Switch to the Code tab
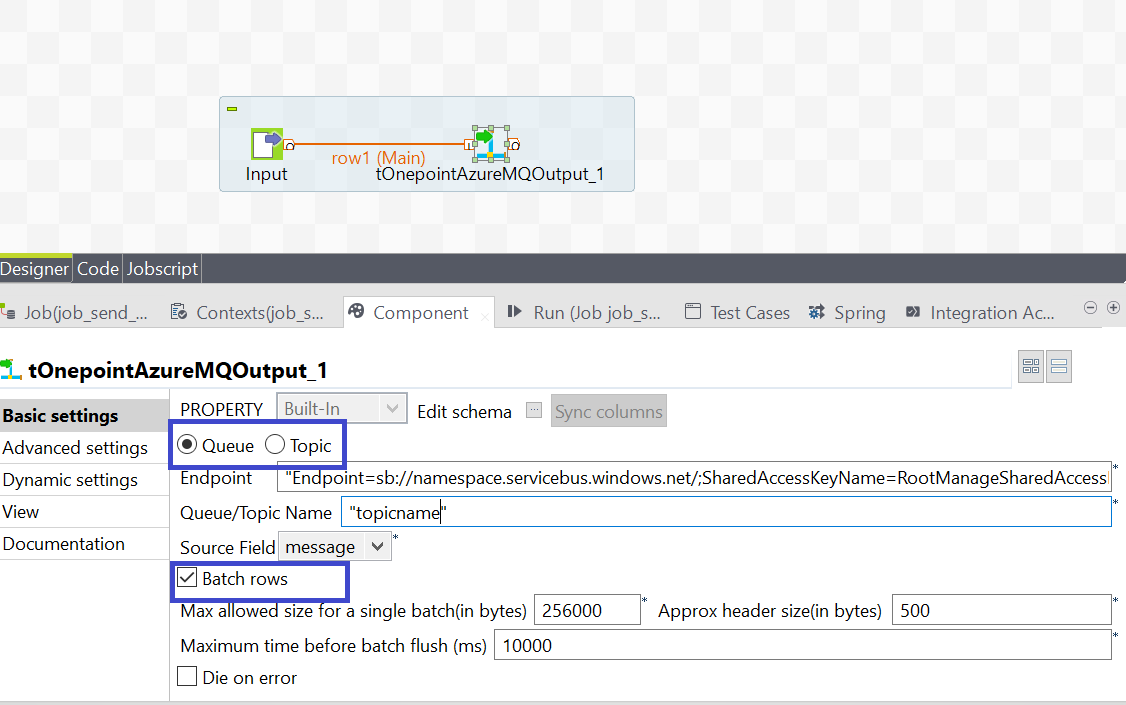The width and height of the screenshot is (1126, 705). 98,269
